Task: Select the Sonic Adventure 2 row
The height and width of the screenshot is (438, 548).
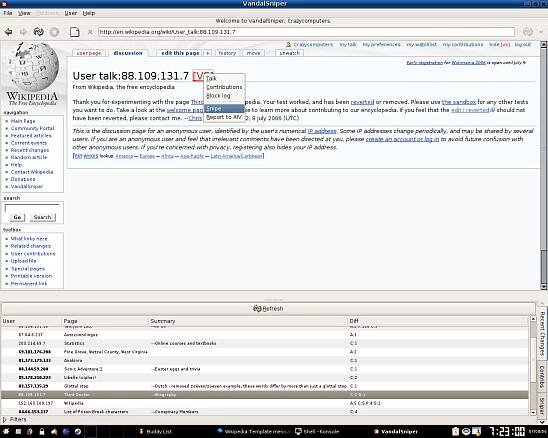Action: pyautogui.click(x=265, y=369)
